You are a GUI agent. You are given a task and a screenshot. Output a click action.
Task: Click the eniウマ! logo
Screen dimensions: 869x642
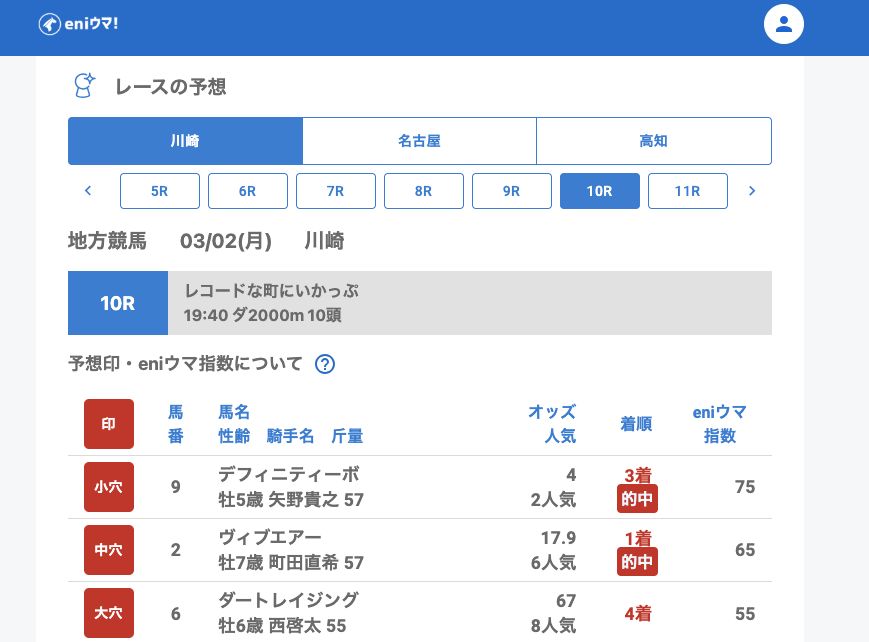[x=78, y=24]
